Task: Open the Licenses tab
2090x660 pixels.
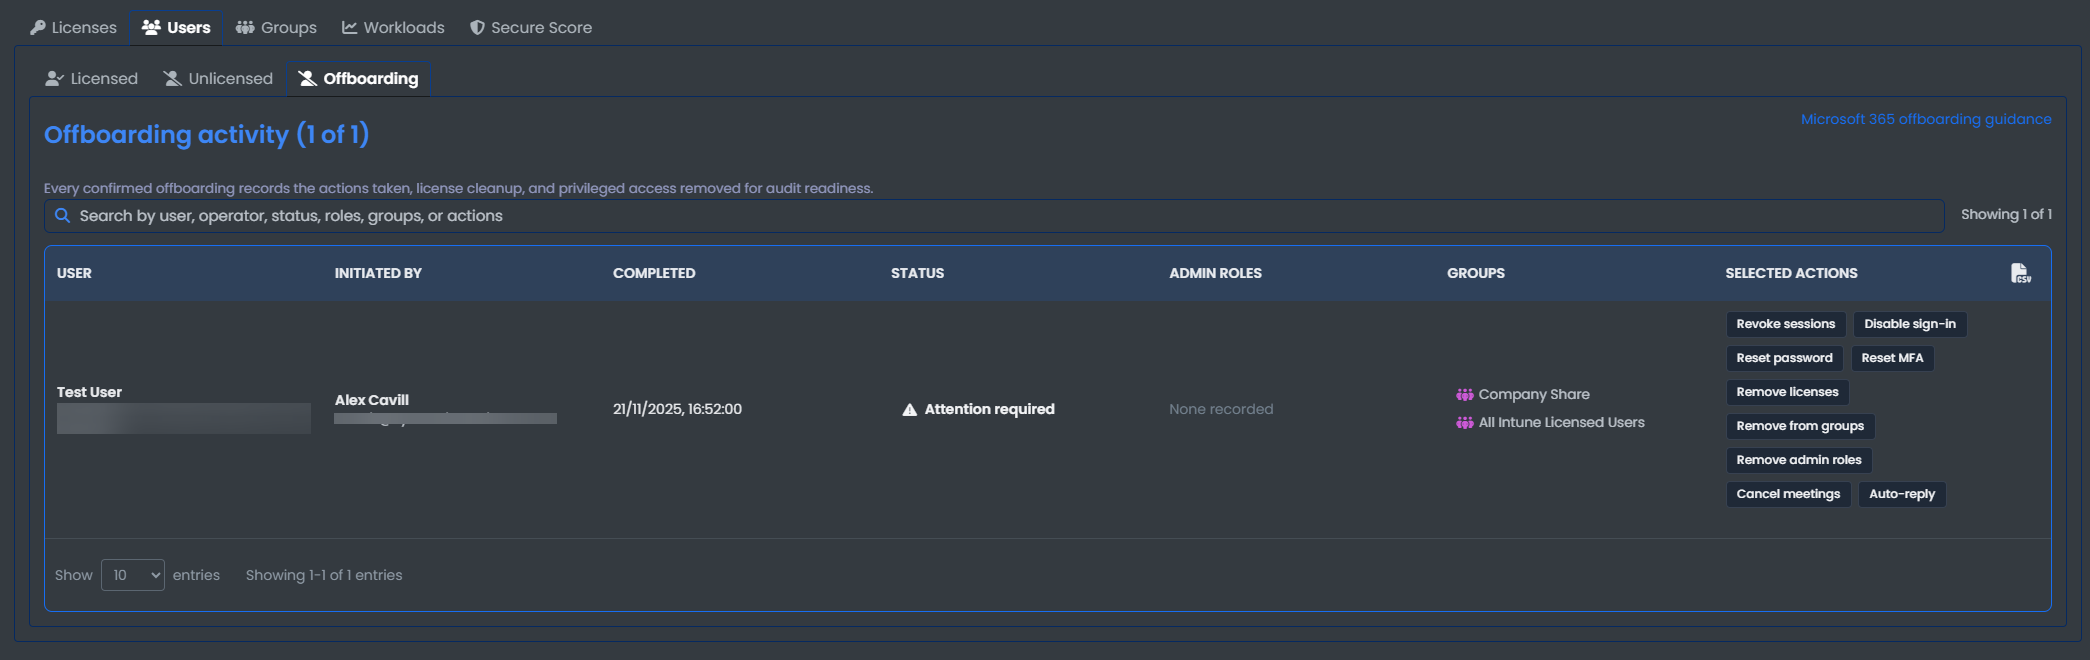Action: pyautogui.click(x=74, y=28)
